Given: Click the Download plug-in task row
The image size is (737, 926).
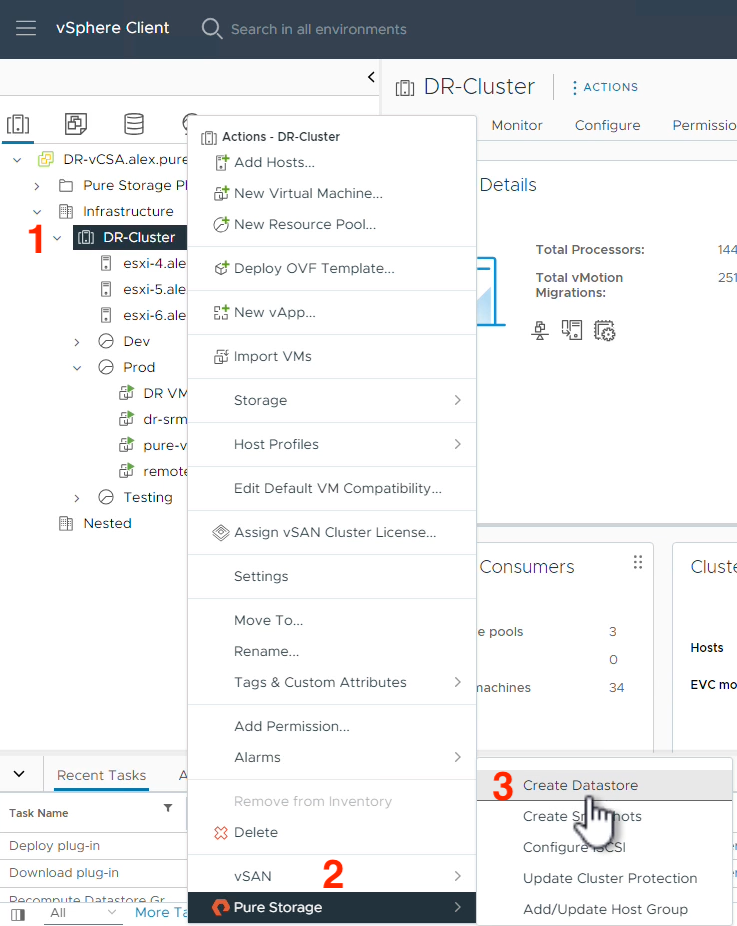Looking at the screenshot, I should click(x=93, y=873).
